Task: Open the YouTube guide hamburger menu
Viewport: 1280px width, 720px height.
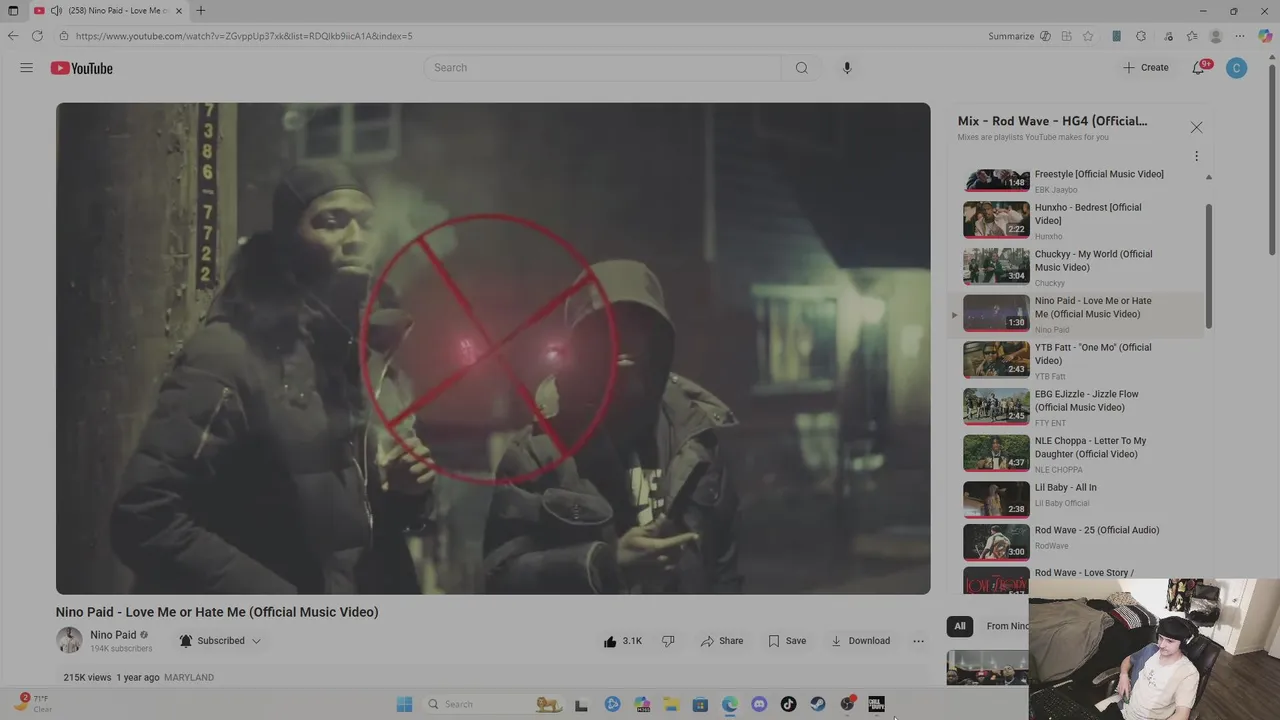Action: click(x=27, y=68)
